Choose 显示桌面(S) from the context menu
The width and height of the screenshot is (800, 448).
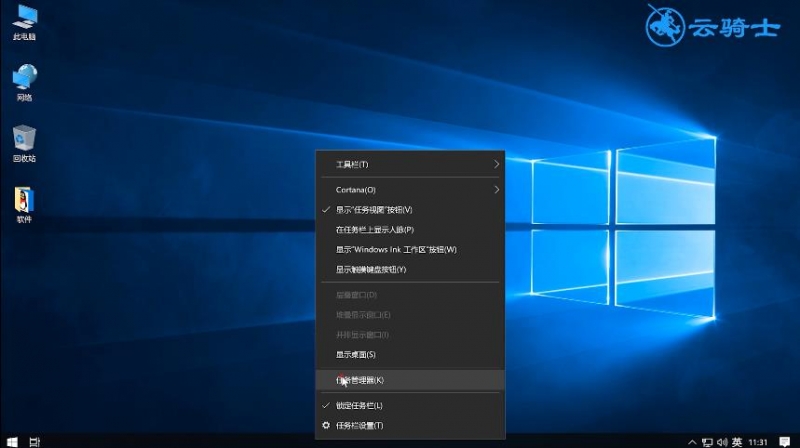tap(410, 355)
